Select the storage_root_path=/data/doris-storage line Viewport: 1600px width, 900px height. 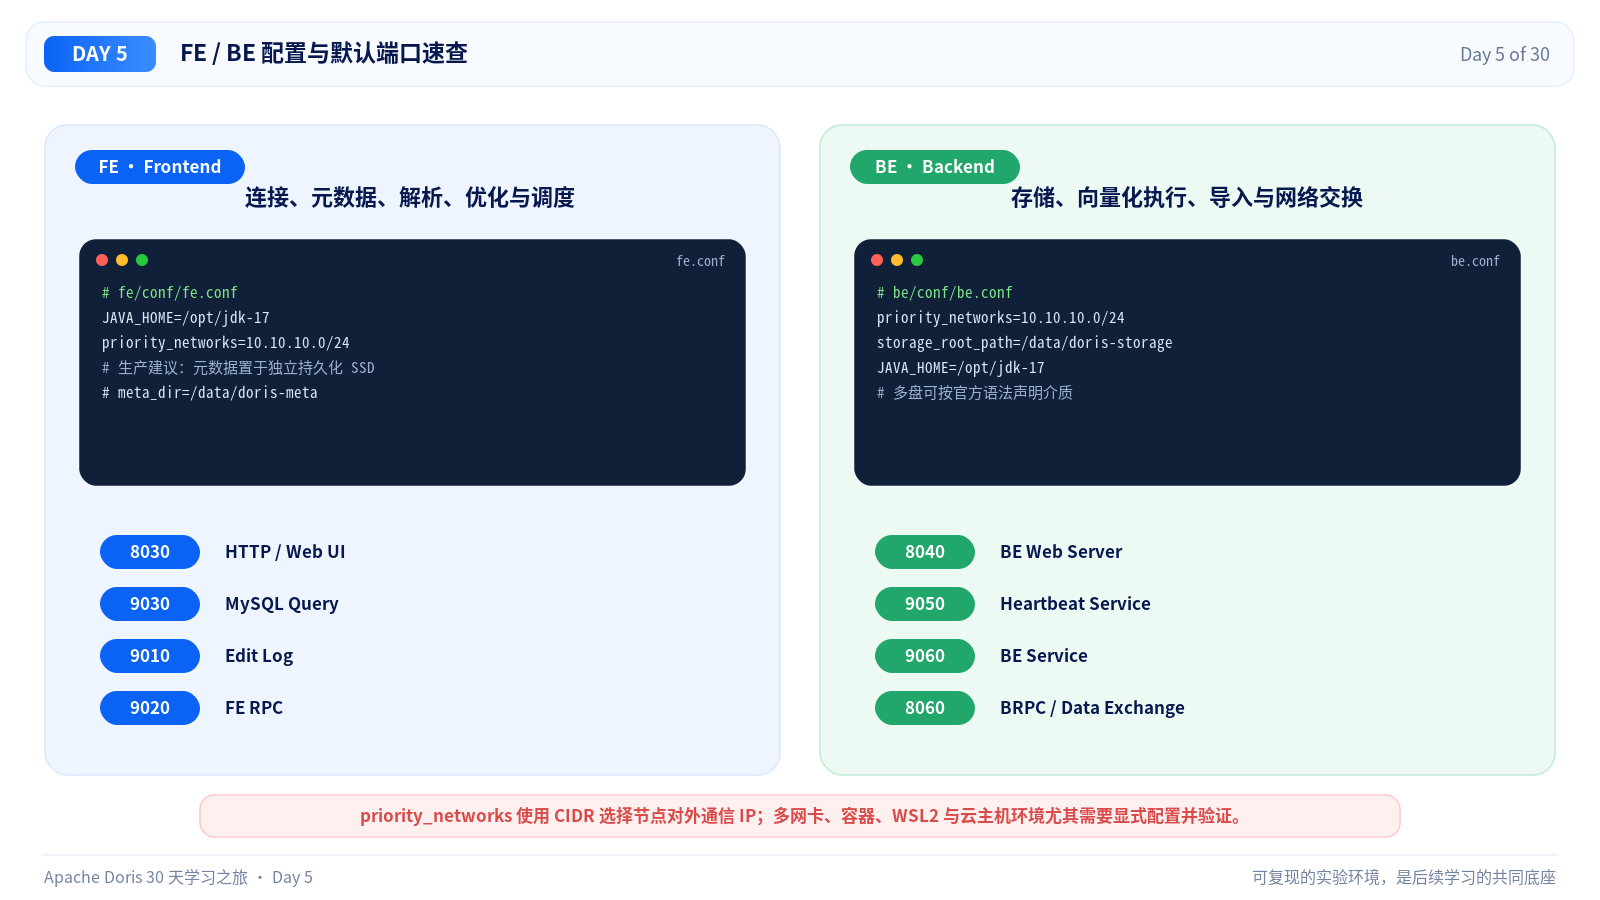pyautogui.click(x=1025, y=343)
